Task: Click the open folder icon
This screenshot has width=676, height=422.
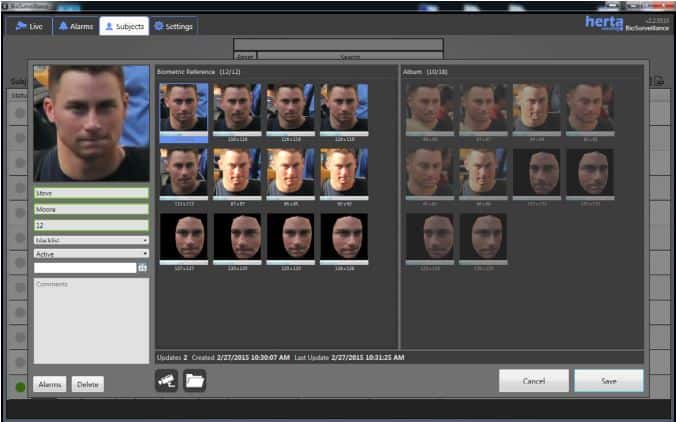Action: (195, 381)
